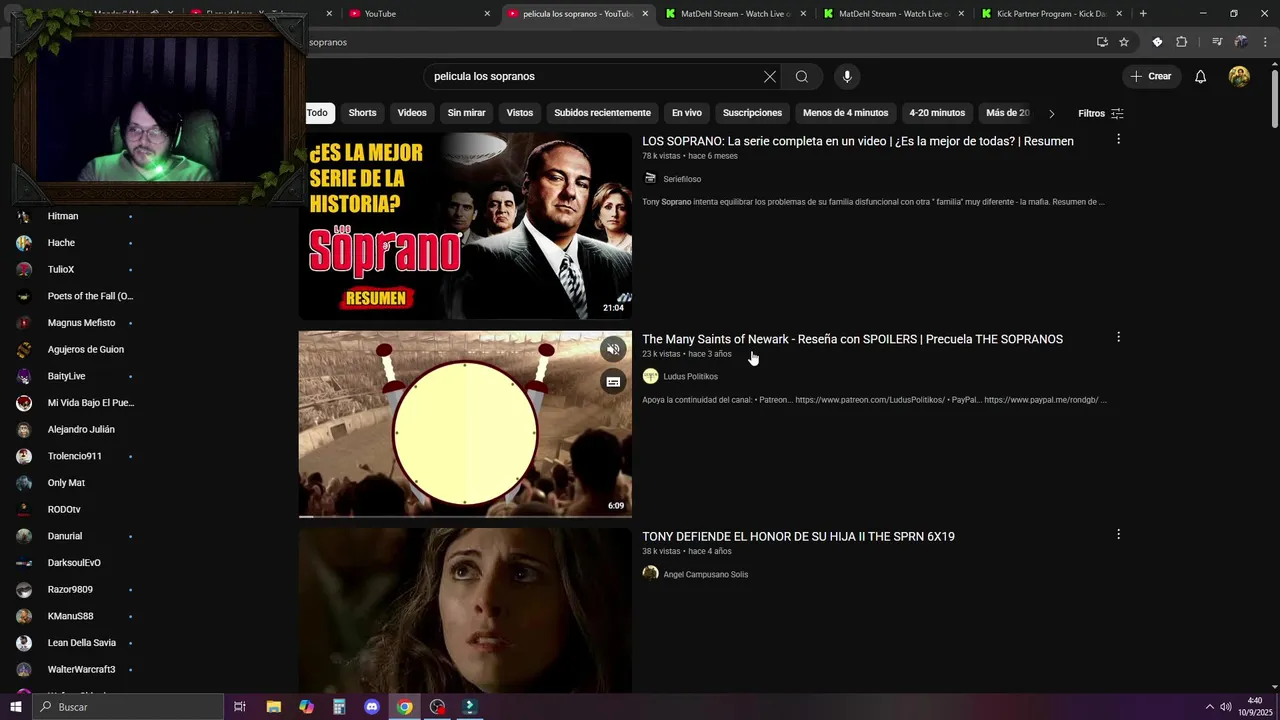Expand hidden system tray icons
The width and height of the screenshot is (1280, 720).
[x=1209, y=707]
